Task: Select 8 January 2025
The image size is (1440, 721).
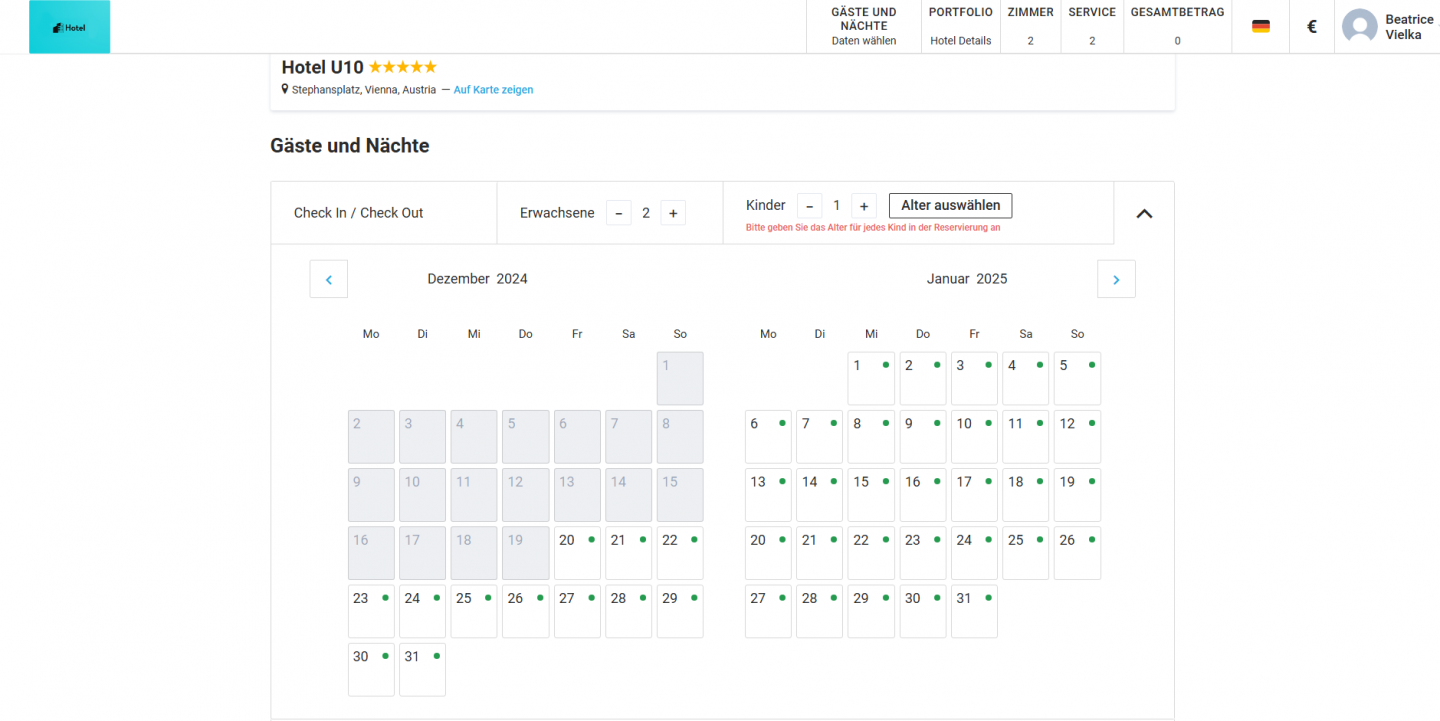Action: pos(871,437)
